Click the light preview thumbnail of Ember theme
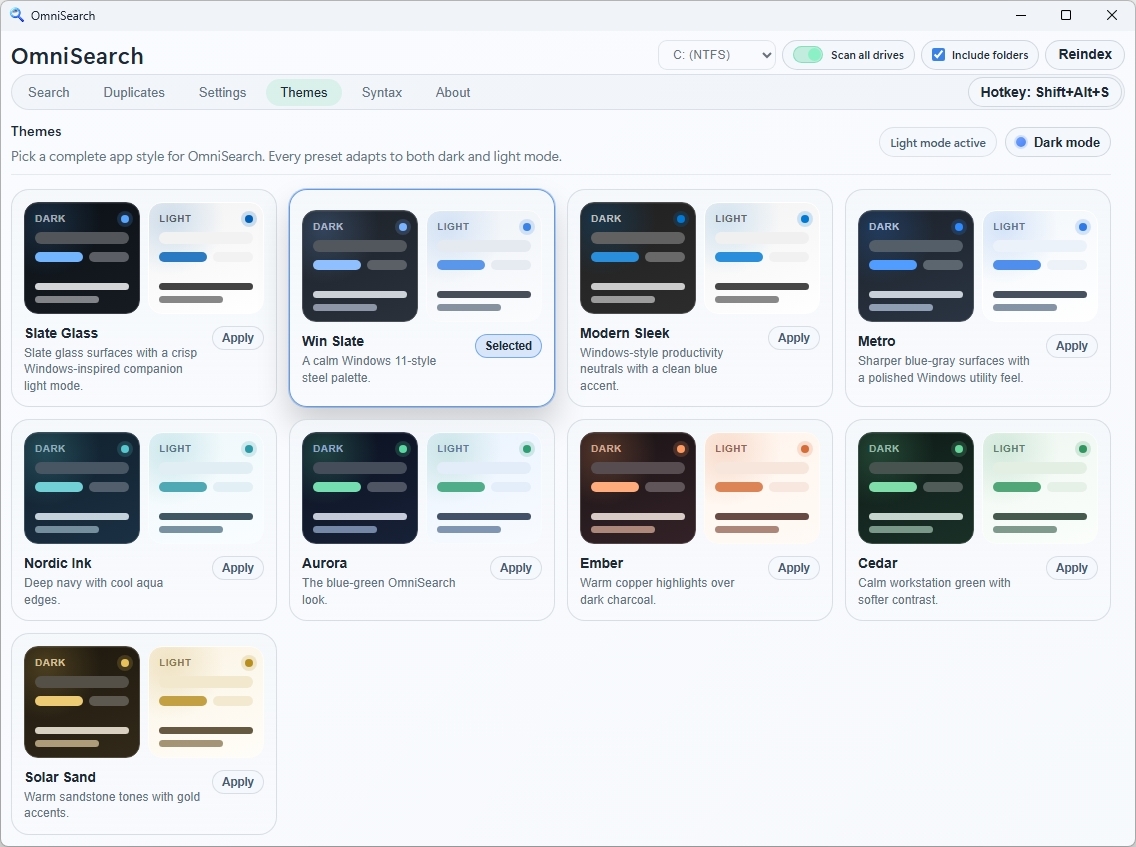The height and width of the screenshot is (847, 1136). (x=762, y=488)
